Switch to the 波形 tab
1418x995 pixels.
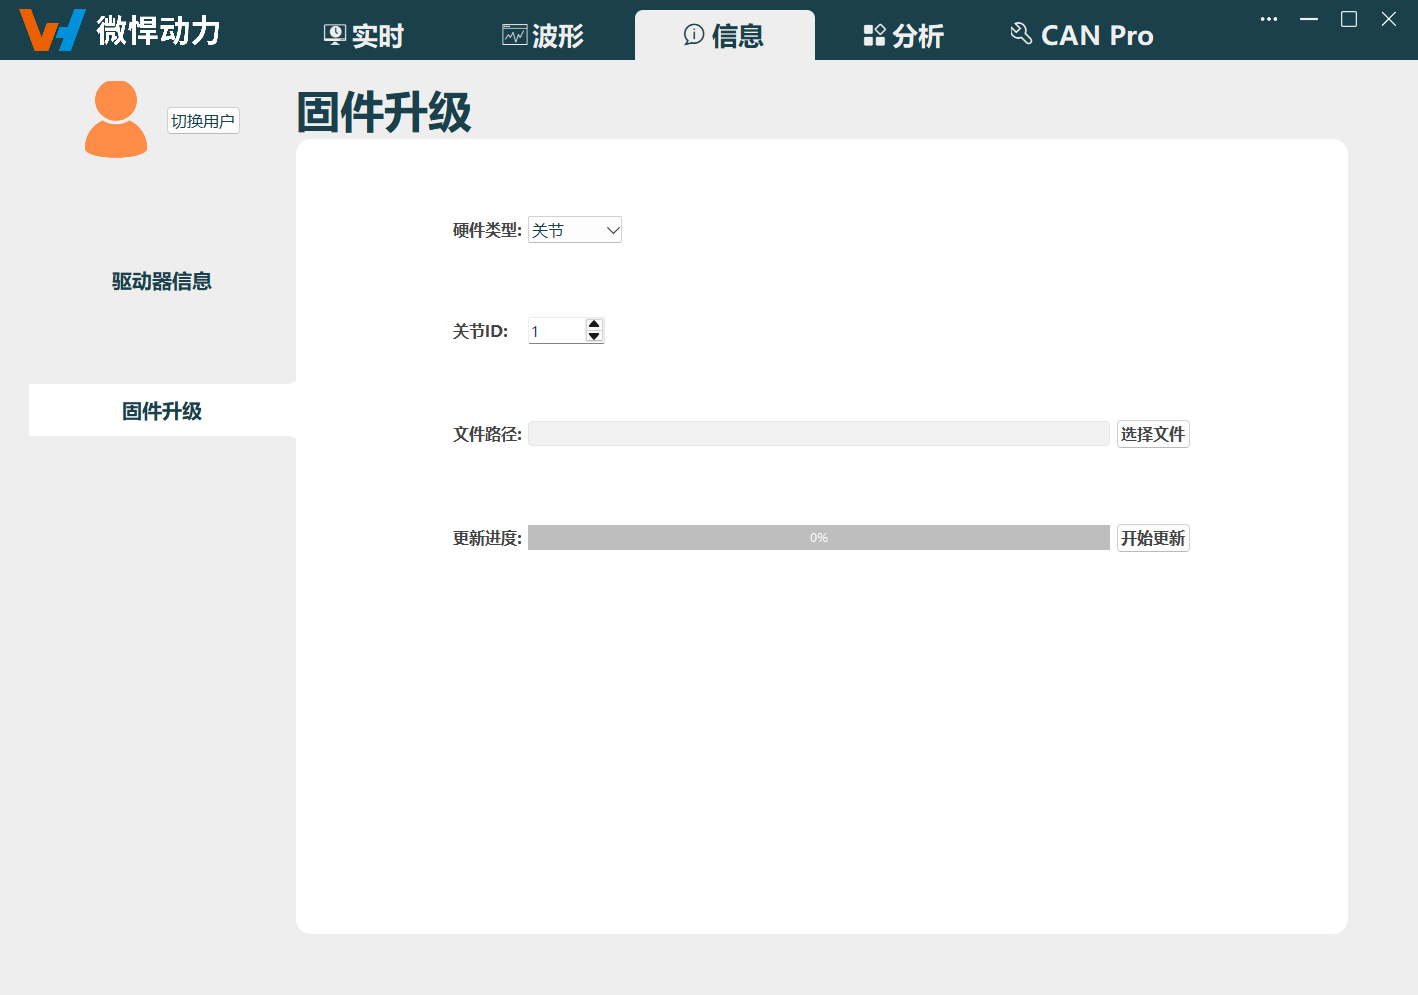[x=542, y=35]
